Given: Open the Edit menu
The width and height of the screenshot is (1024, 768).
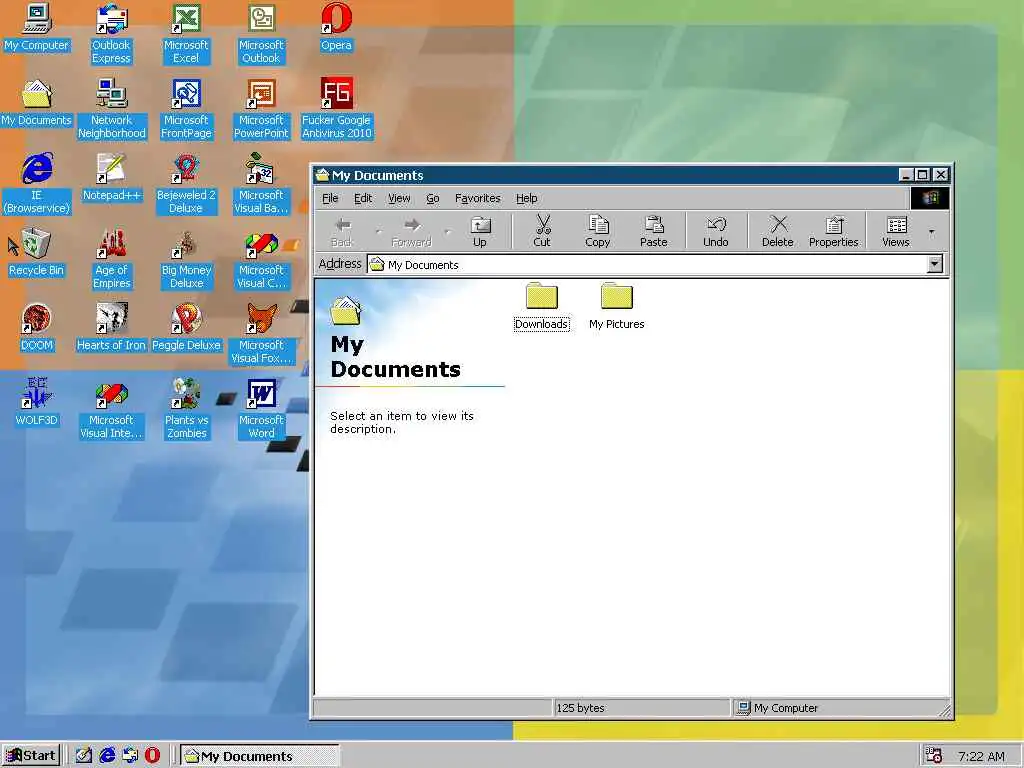Looking at the screenshot, I should pyautogui.click(x=363, y=198).
